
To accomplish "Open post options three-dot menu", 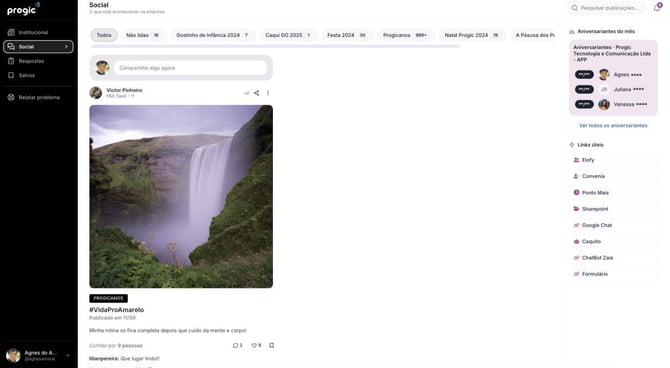I will [x=268, y=93].
